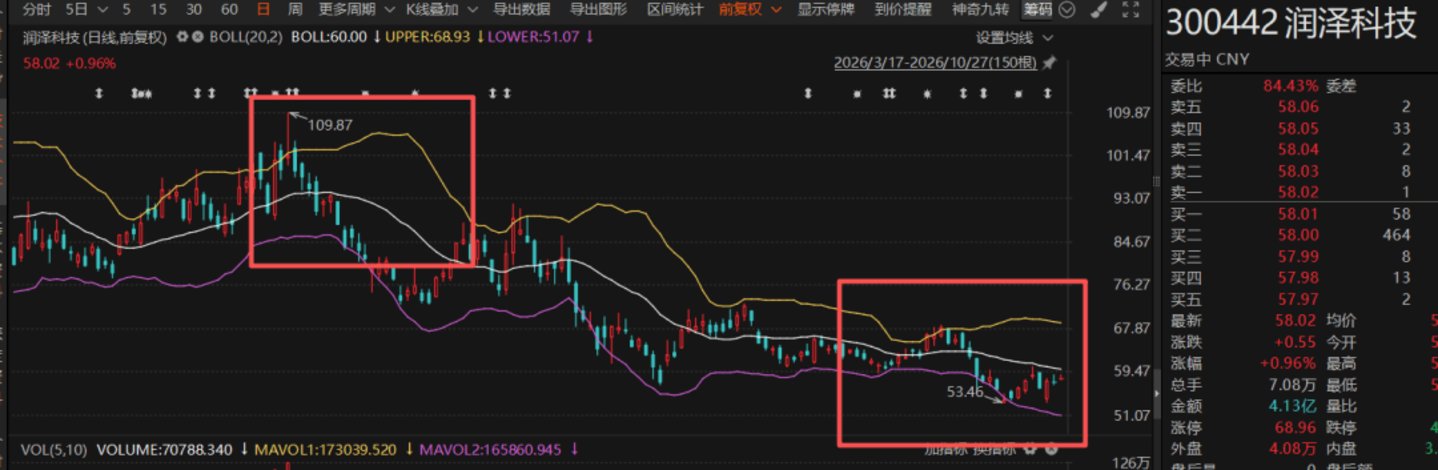
Task: Click 109.87 high price marker
Action: [331, 125]
